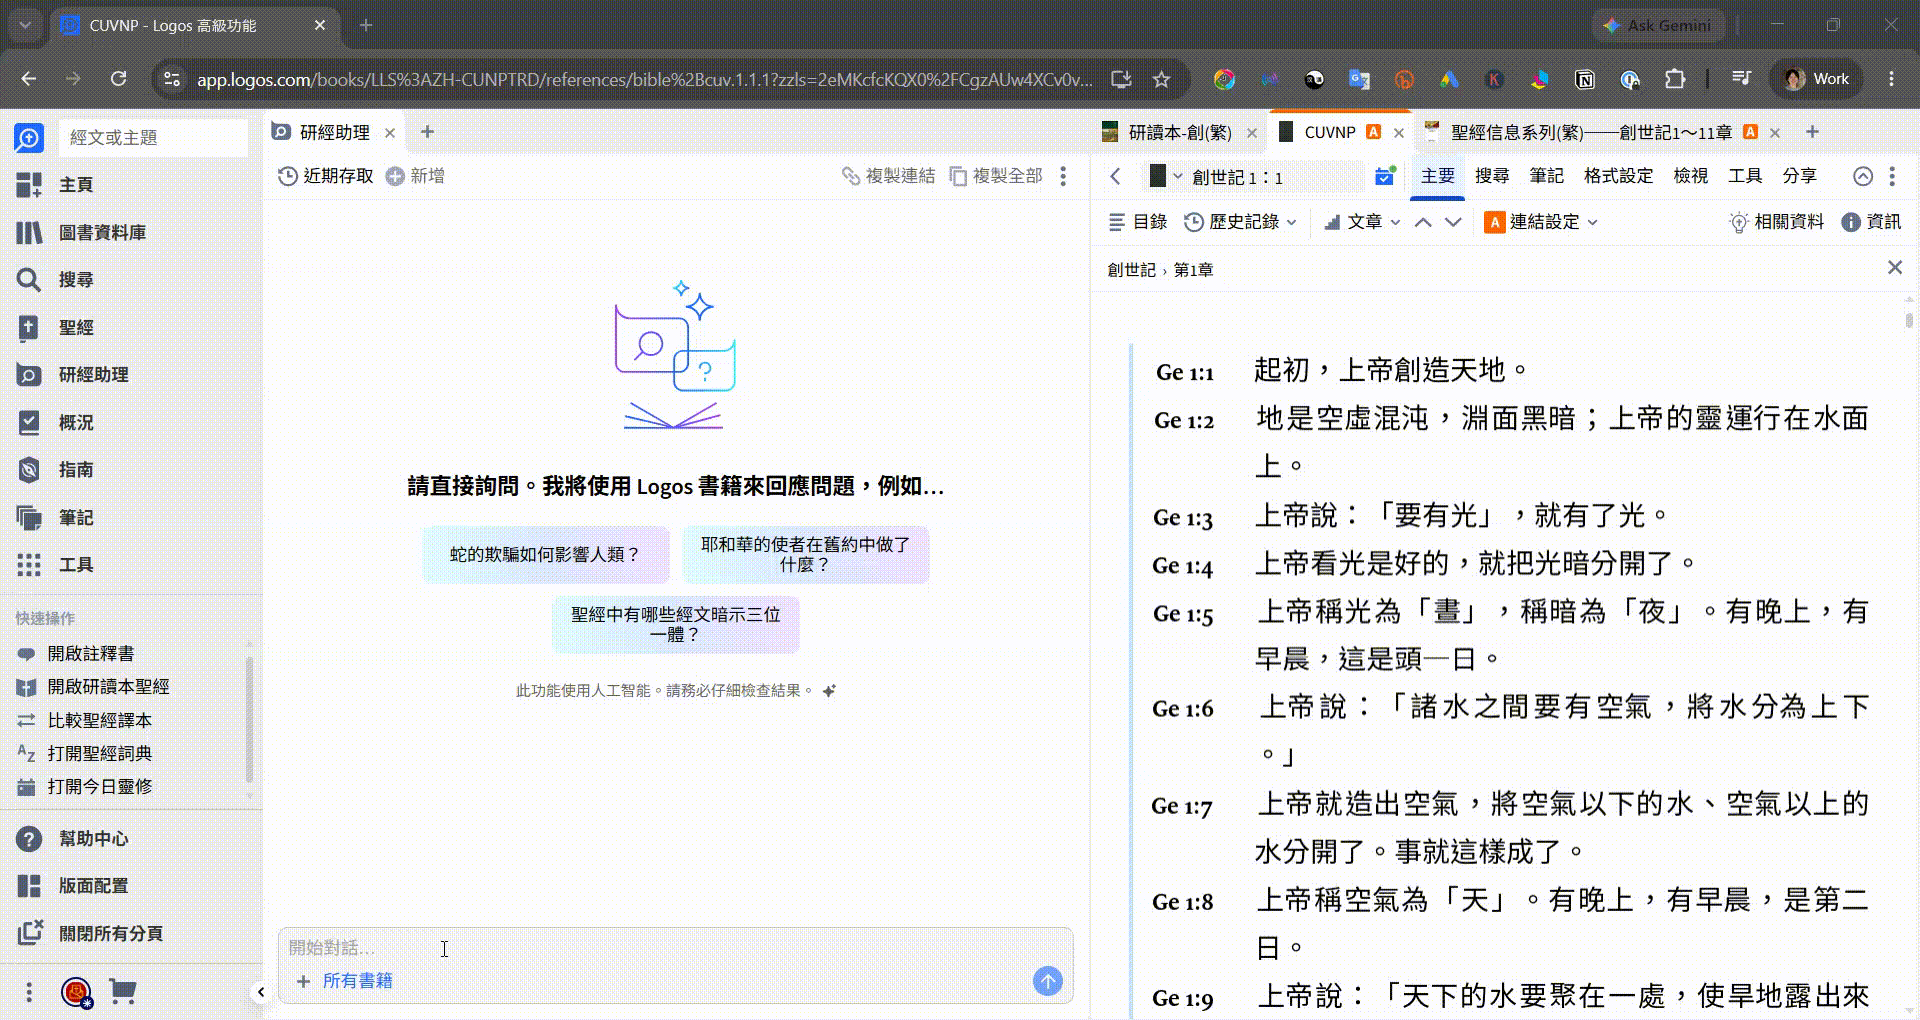Go back with the resource back arrow
Viewport: 1920px width, 1020px height.
1116,177
